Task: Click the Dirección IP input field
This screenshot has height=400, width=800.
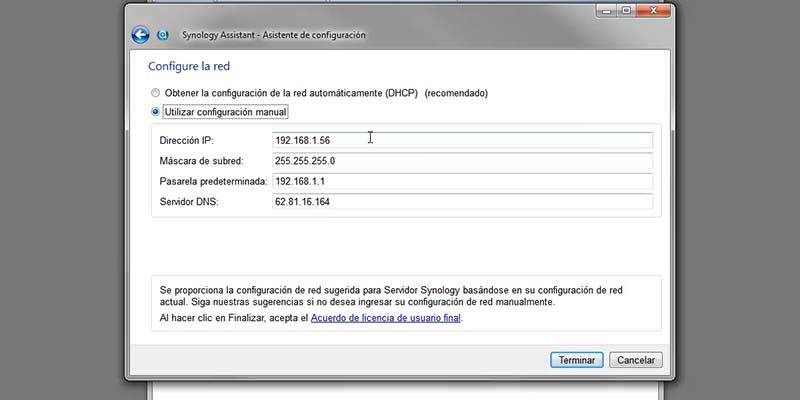Action: point(462,140)
